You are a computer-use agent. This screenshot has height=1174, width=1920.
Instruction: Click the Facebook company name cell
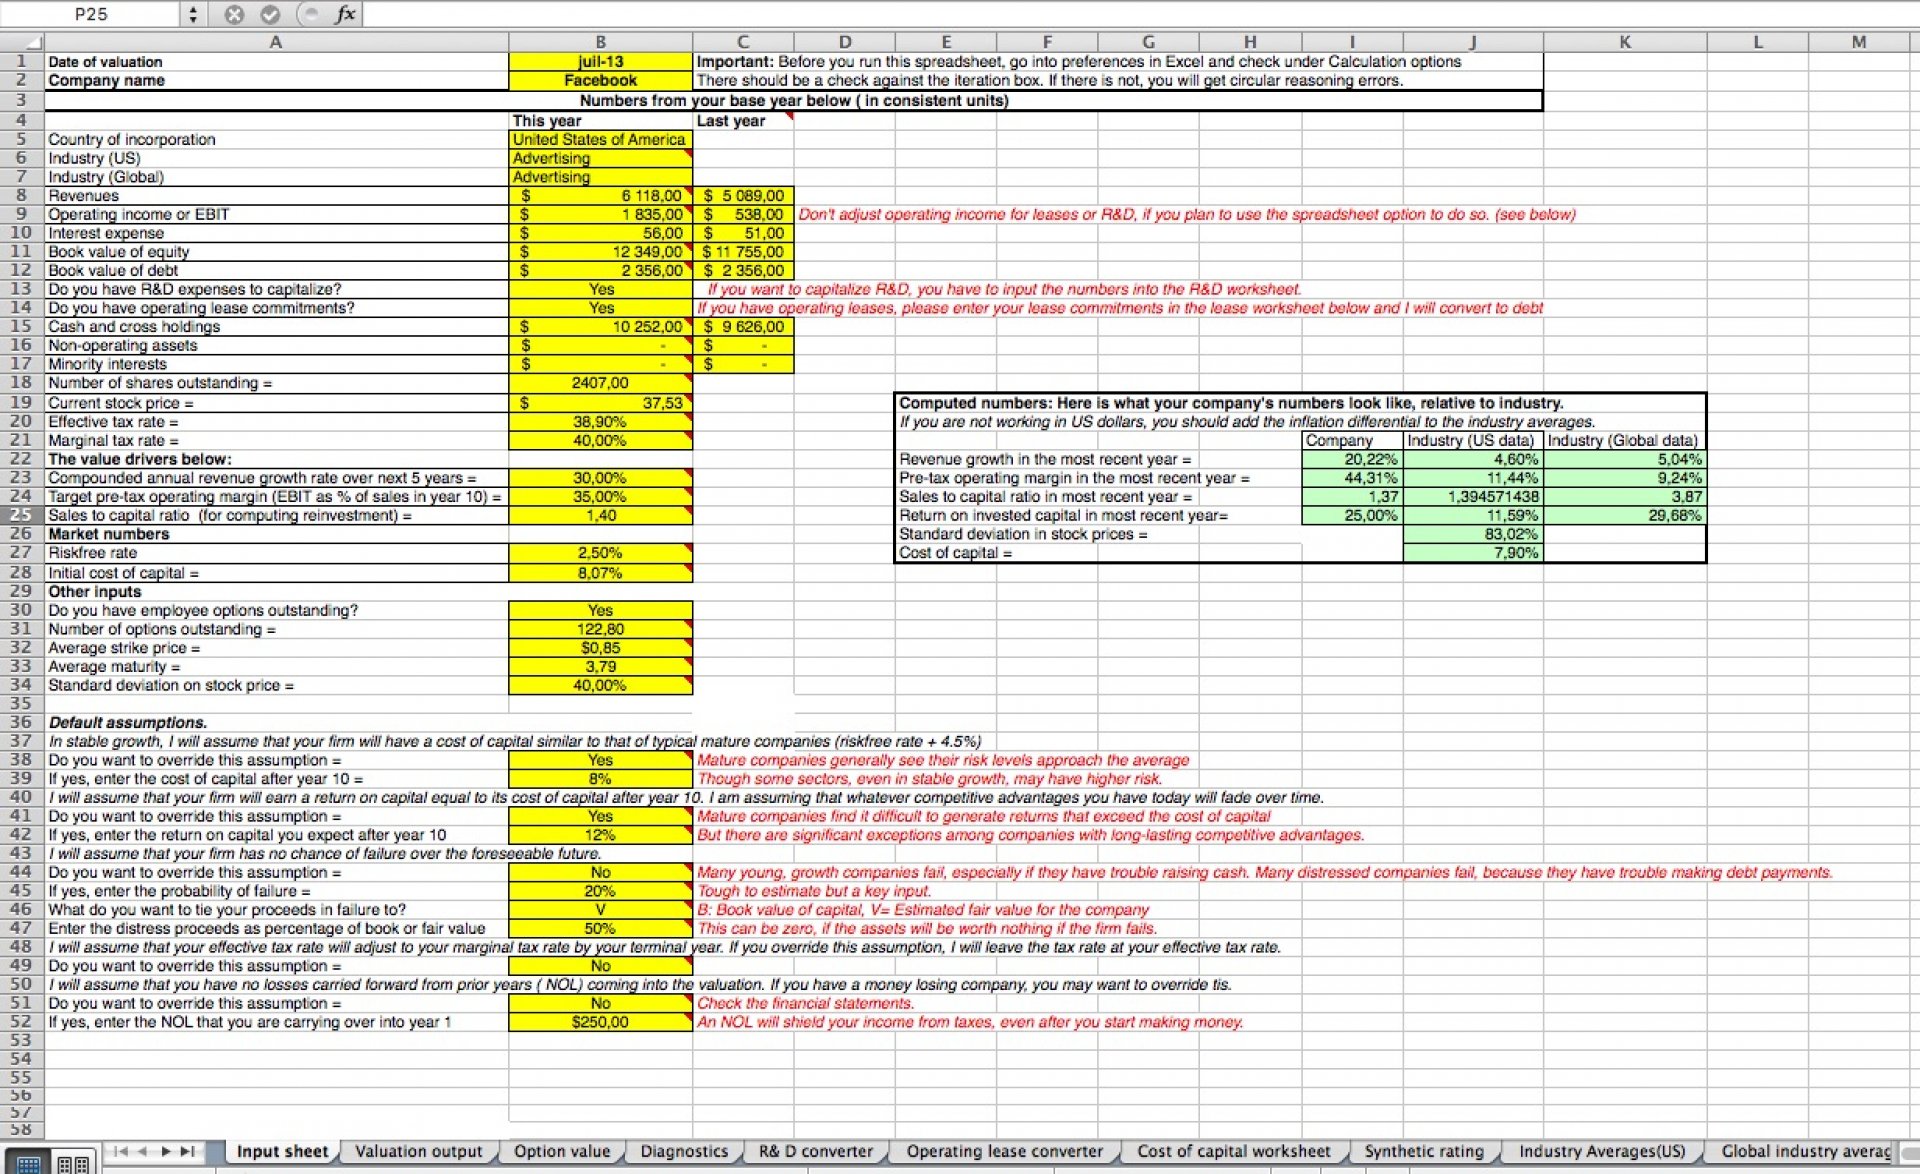(600, 80)
